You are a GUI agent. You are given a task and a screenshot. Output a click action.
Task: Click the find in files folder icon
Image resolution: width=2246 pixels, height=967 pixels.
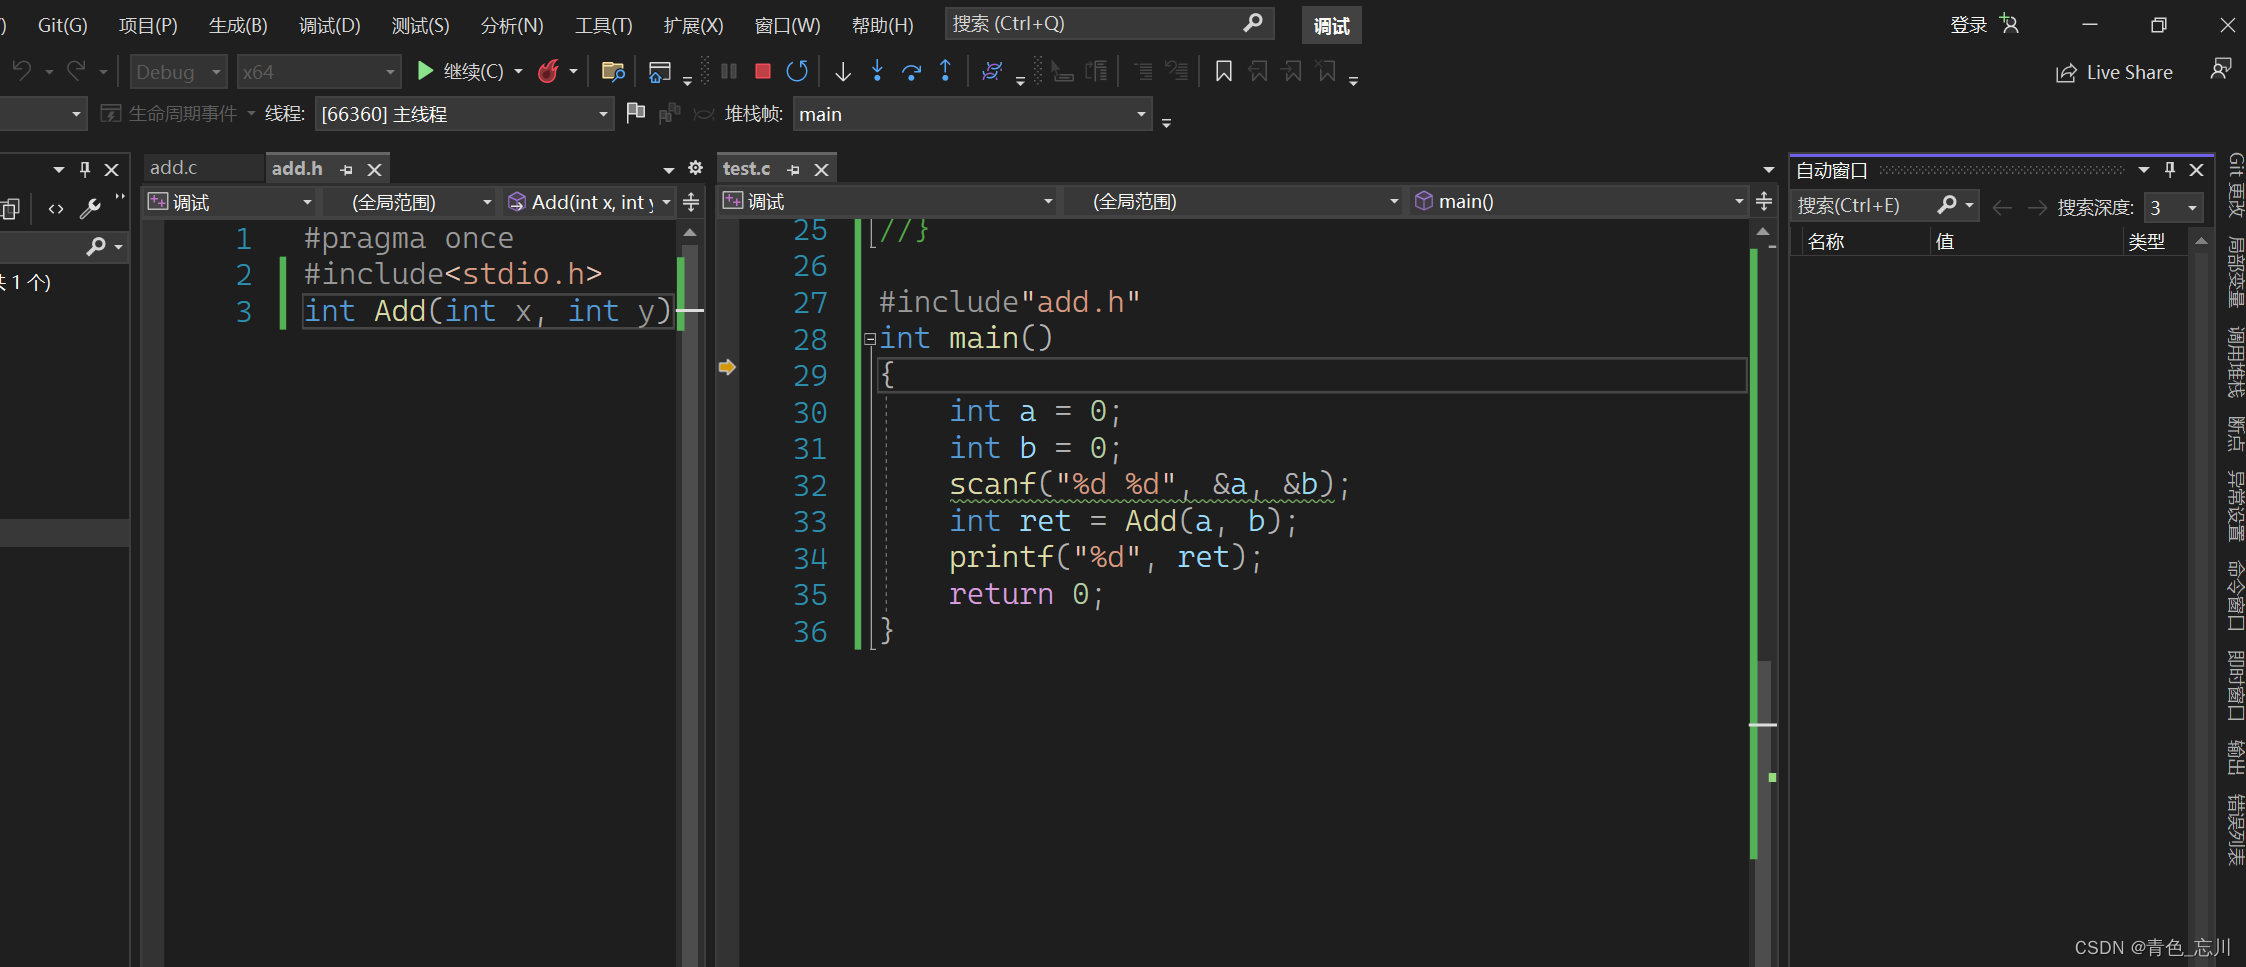[x=613, y=71]
